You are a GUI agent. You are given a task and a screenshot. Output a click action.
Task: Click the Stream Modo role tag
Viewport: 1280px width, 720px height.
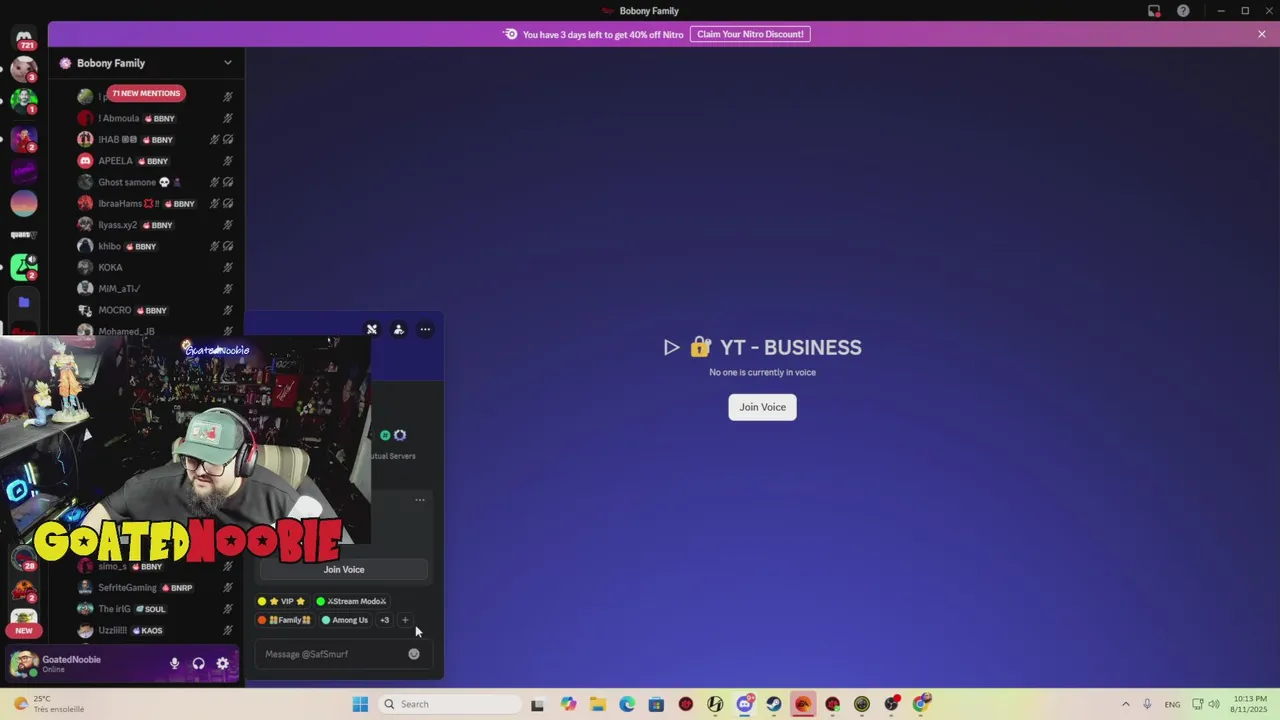[x=351, y=602]
